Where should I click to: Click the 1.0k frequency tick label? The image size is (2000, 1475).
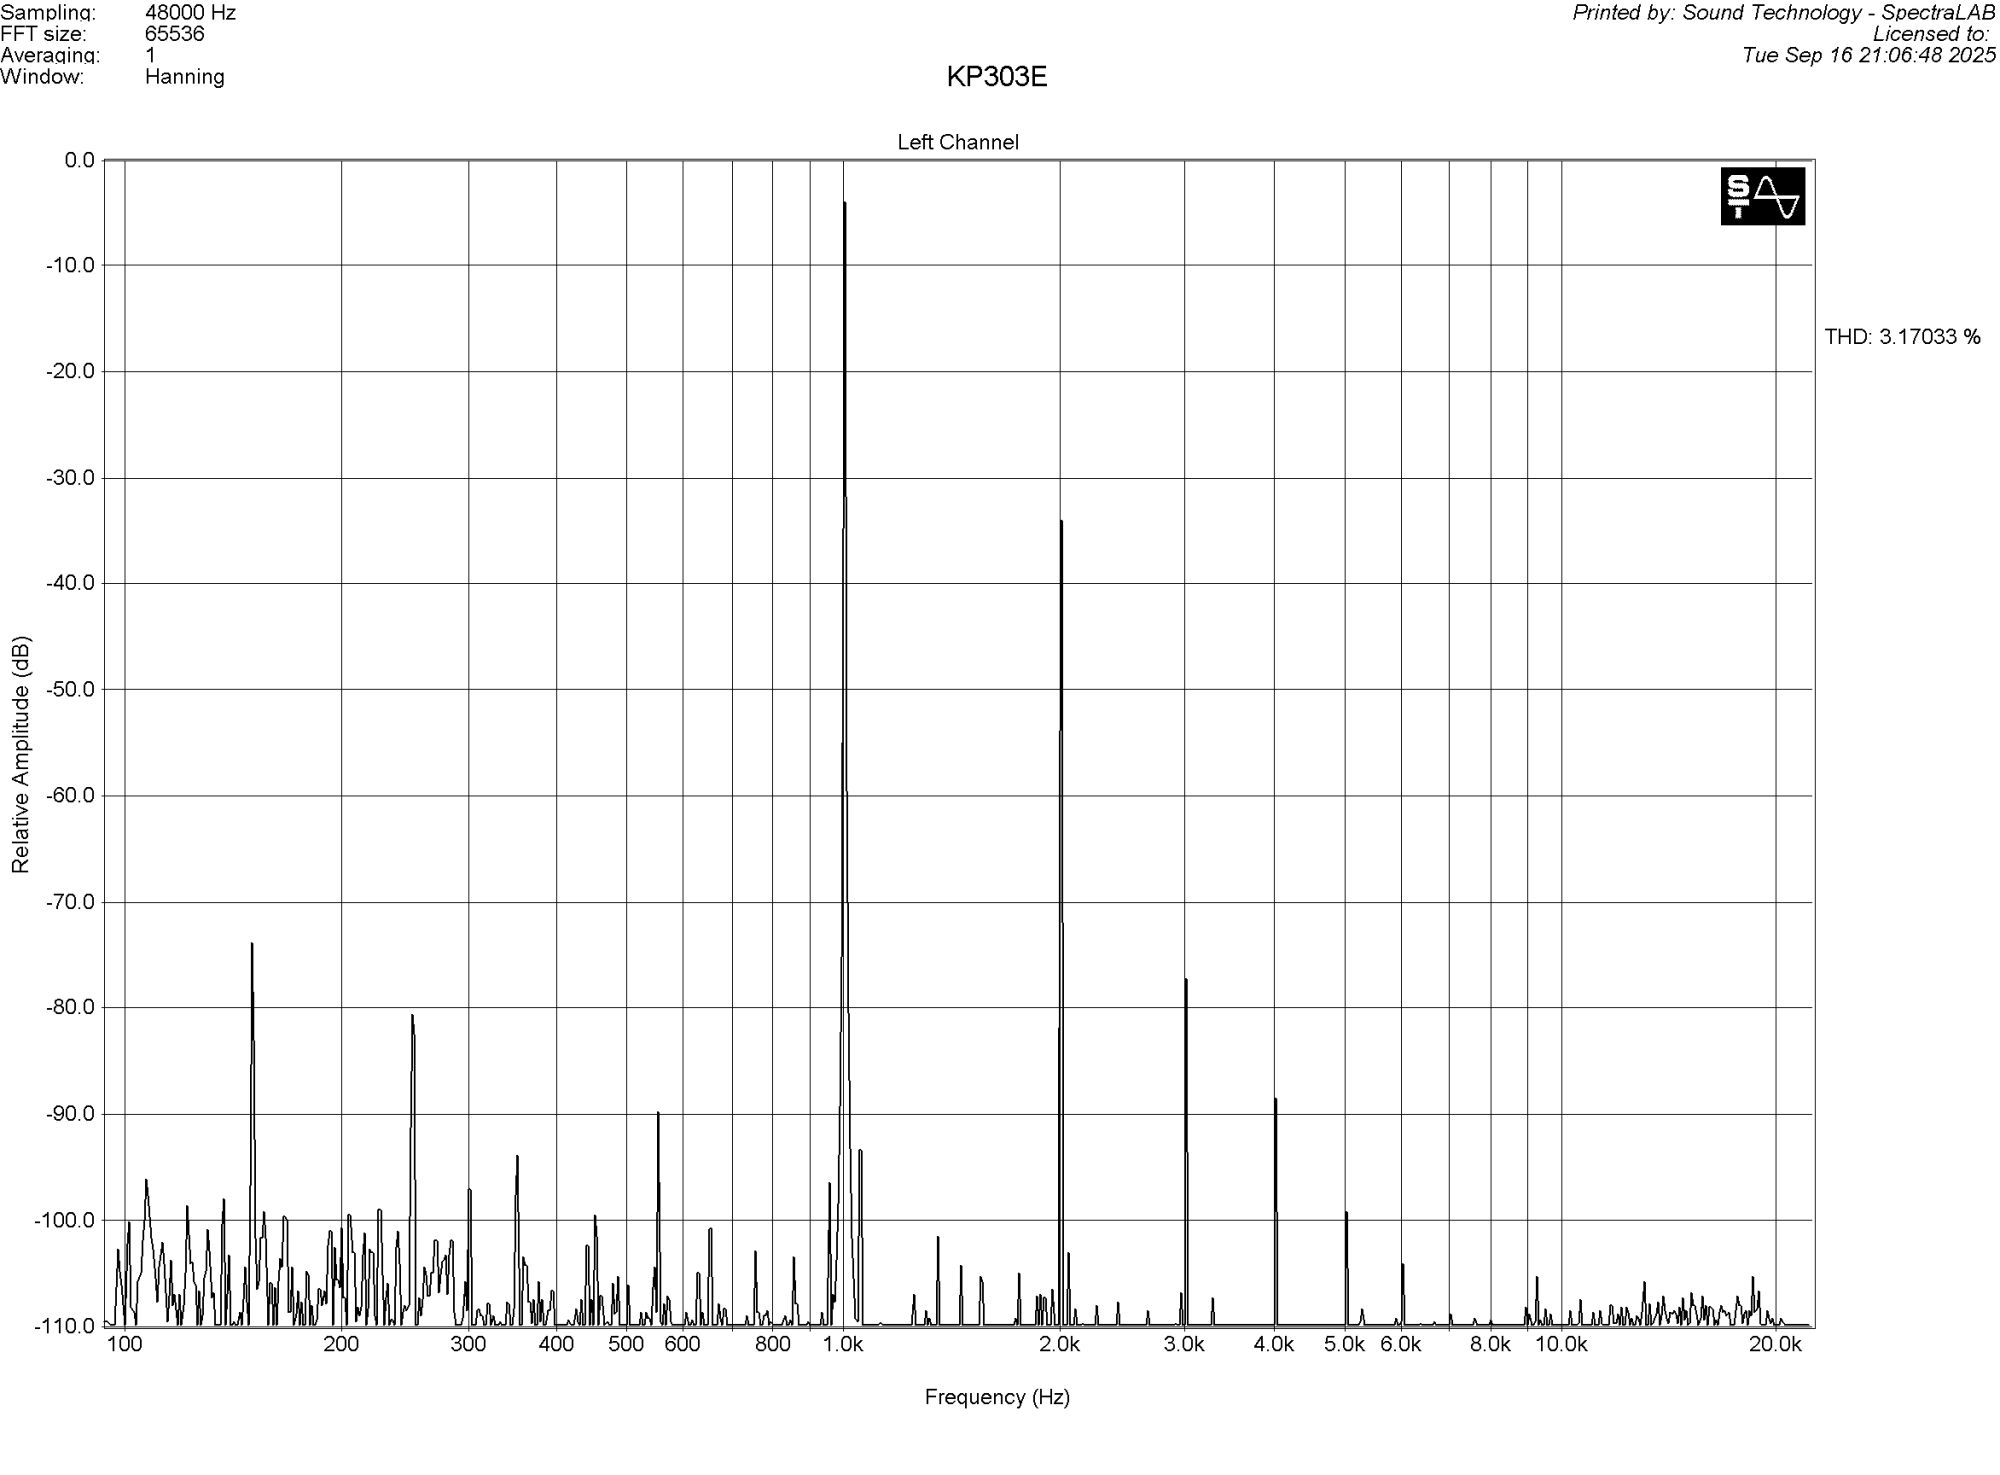click(x=843, y=1345)
